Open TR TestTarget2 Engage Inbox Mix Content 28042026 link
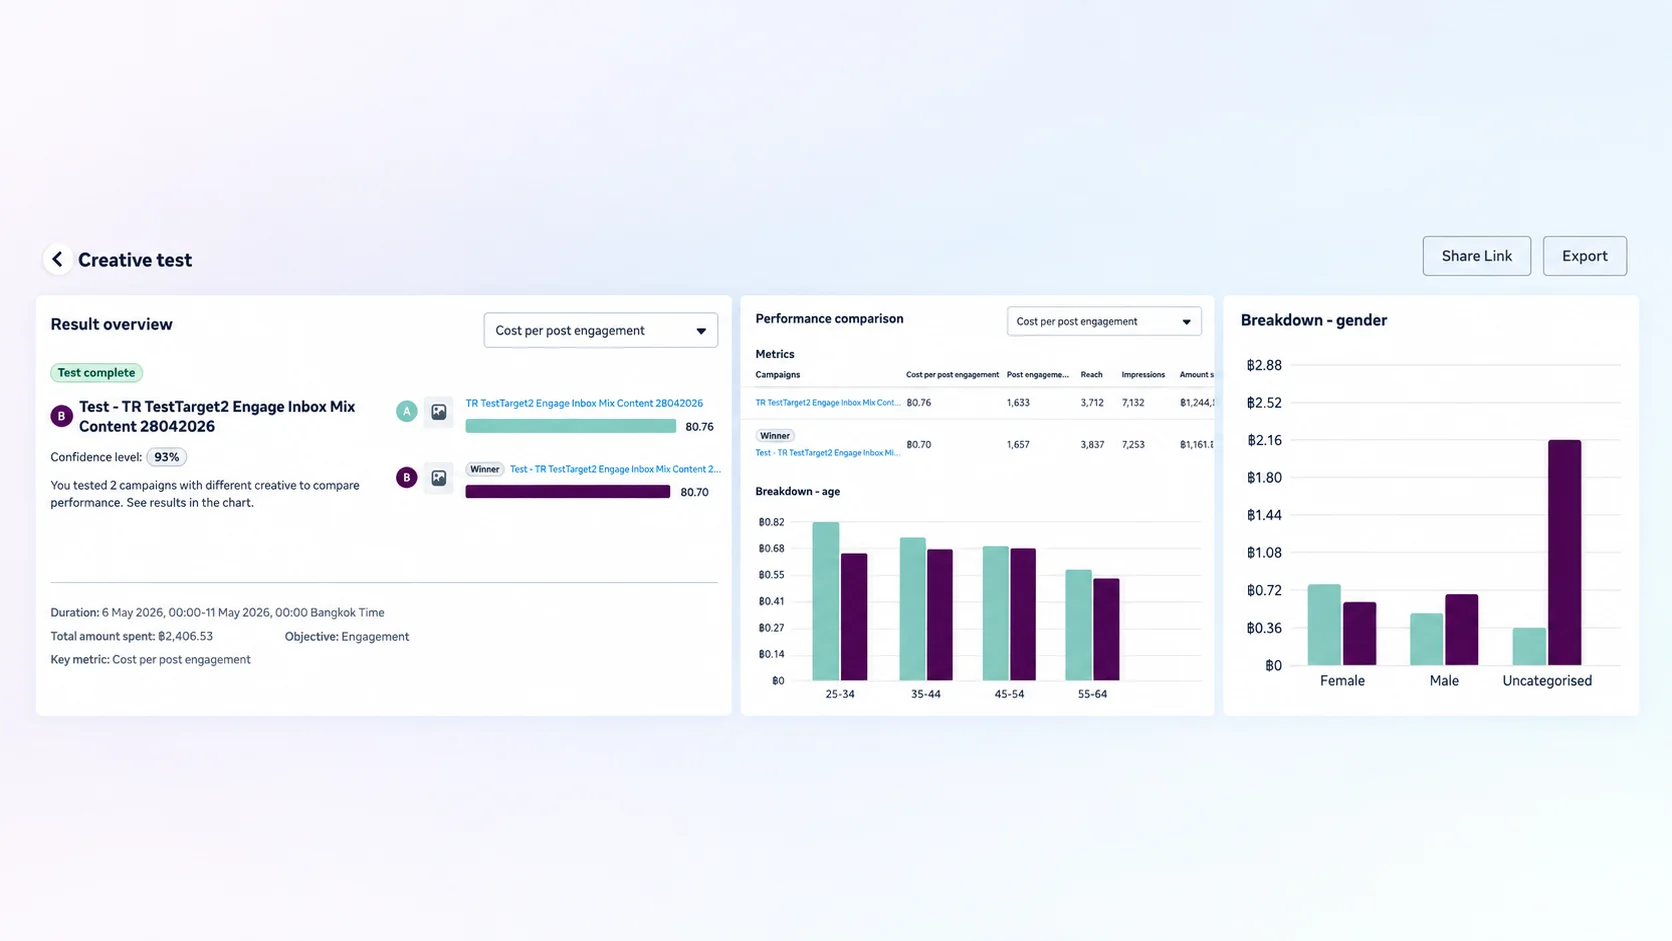1672x941 pixels. [584, 403]
